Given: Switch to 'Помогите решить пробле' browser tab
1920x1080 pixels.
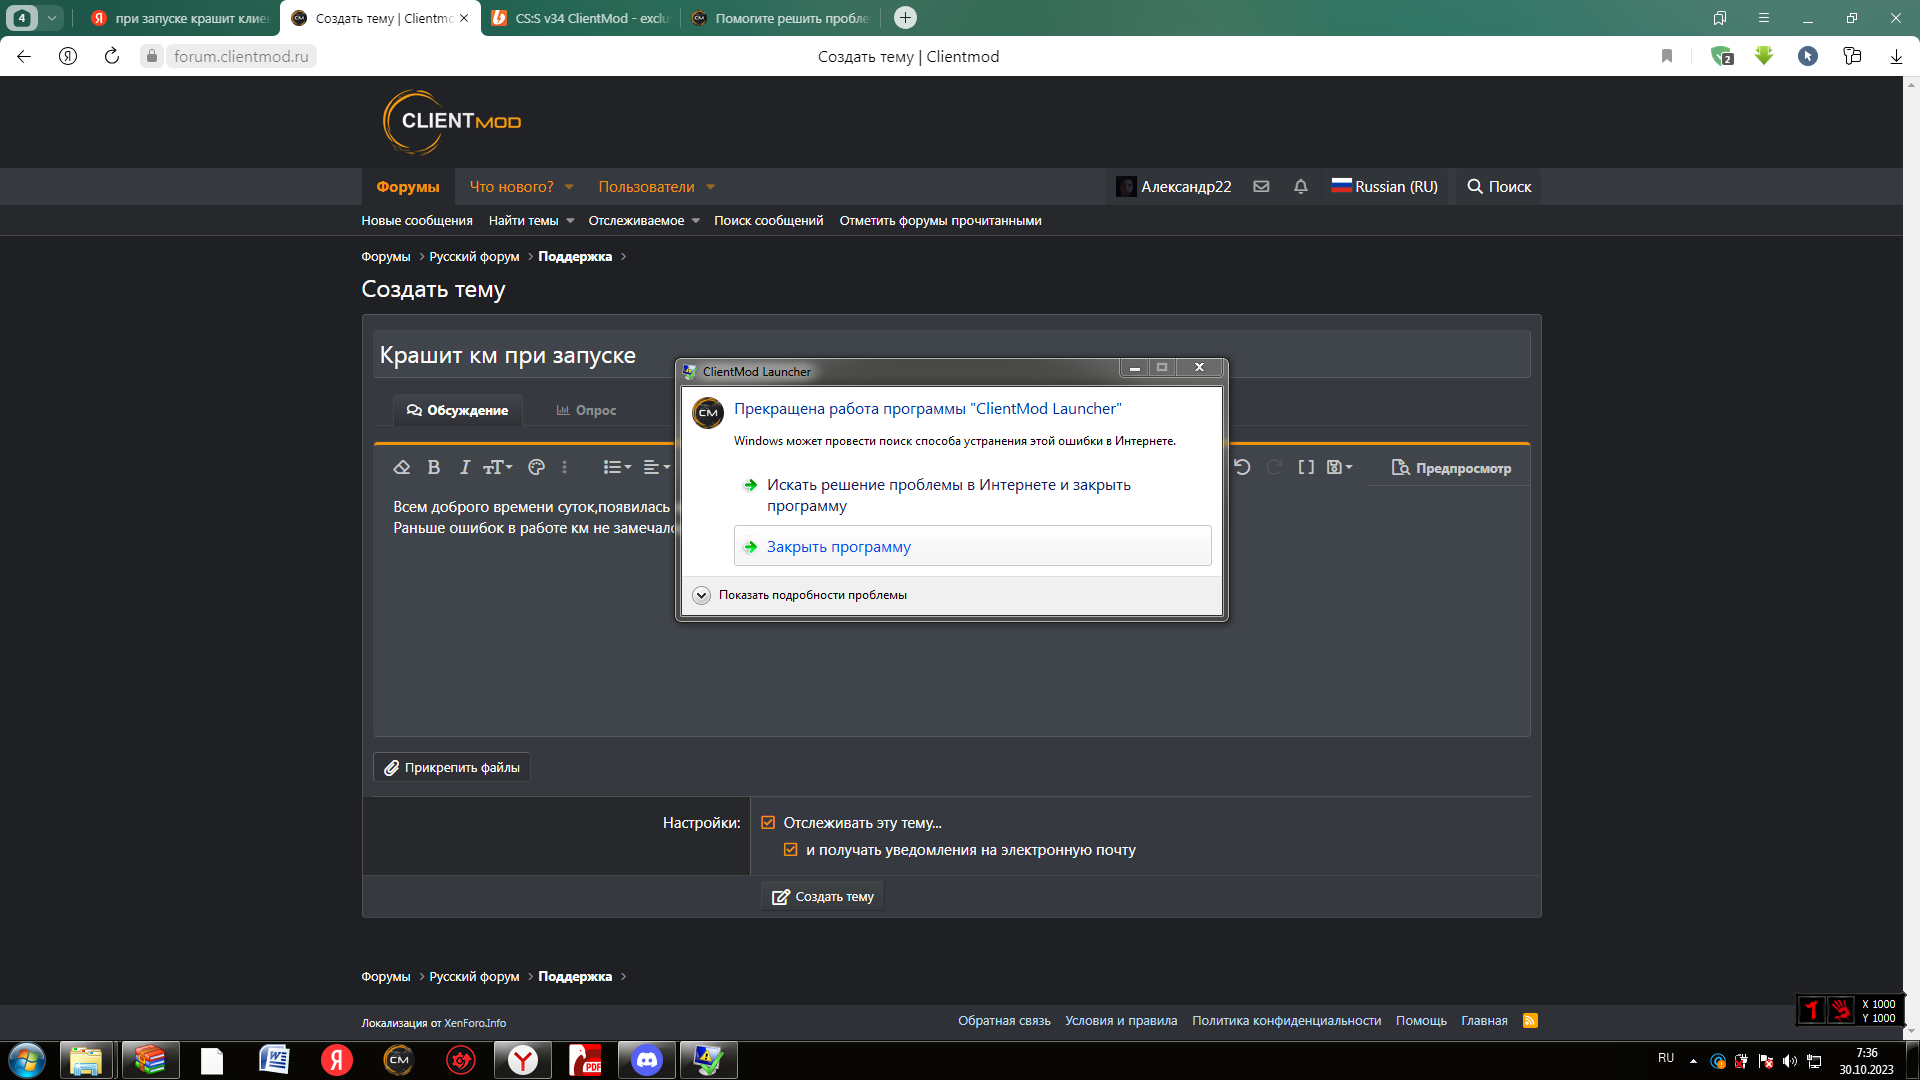Looking at the screenshot, I should (781, 18).
